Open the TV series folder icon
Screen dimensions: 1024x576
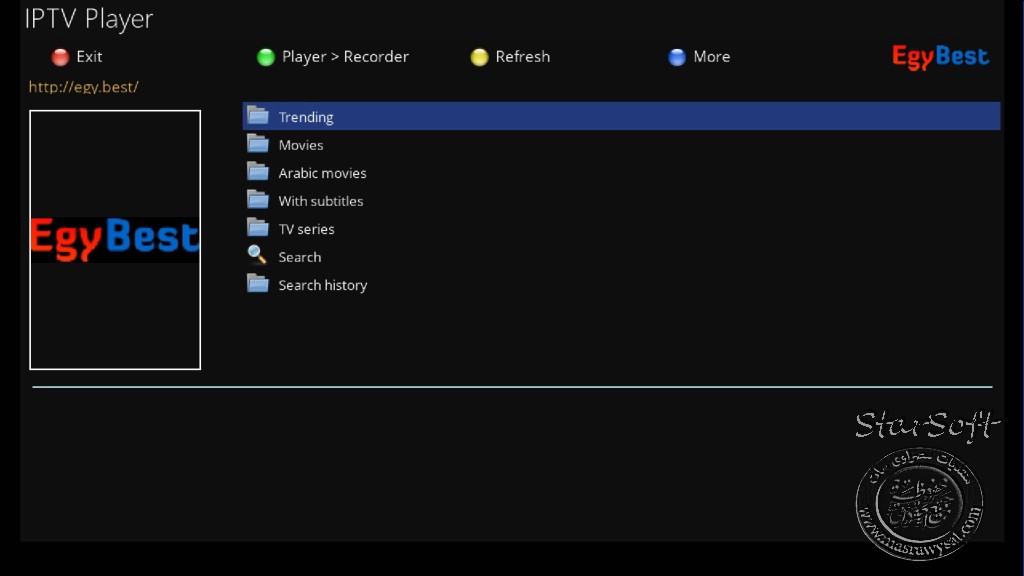point(258,228)
